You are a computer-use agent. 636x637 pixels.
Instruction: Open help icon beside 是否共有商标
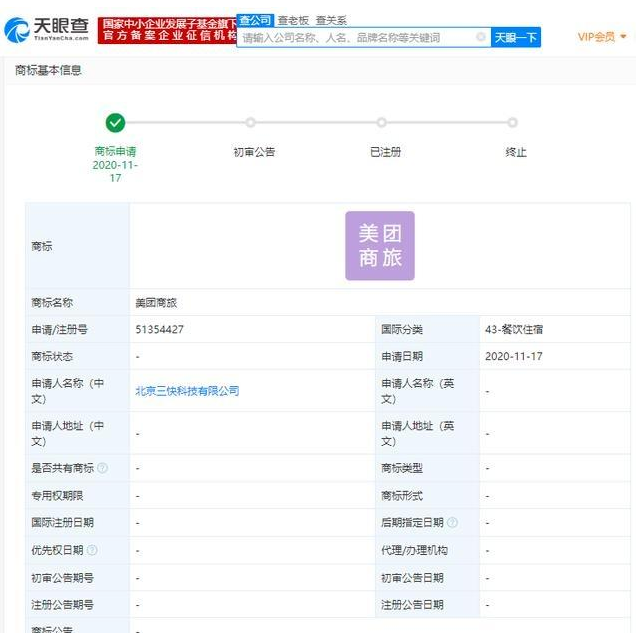click(x=102, y=468)
